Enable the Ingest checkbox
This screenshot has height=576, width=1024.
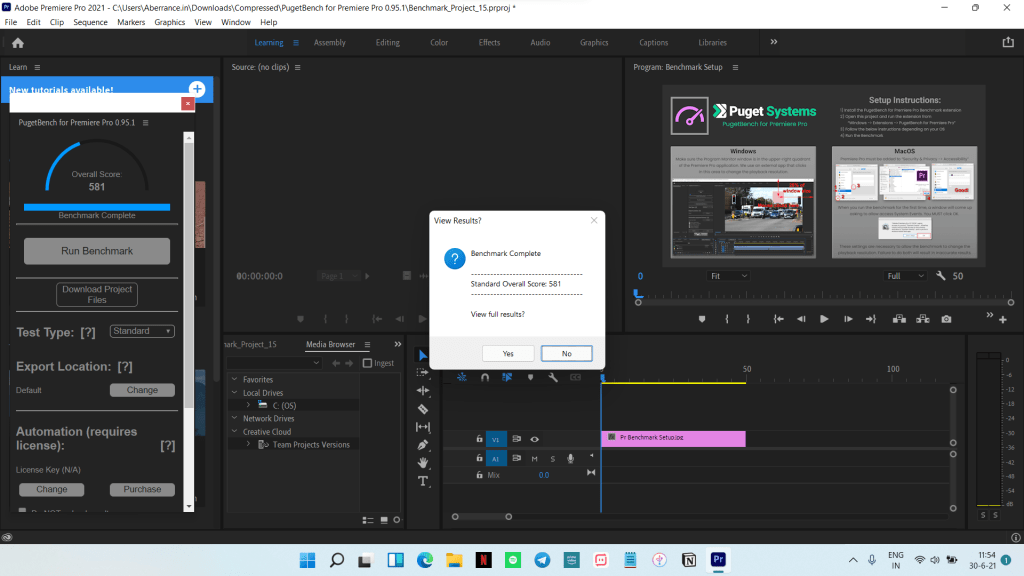(x=367, y=363)
